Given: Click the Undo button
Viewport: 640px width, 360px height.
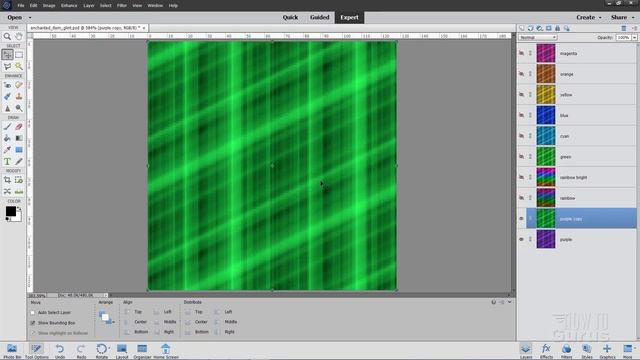Looking at the screenshot, I should [x=60, y=351].
